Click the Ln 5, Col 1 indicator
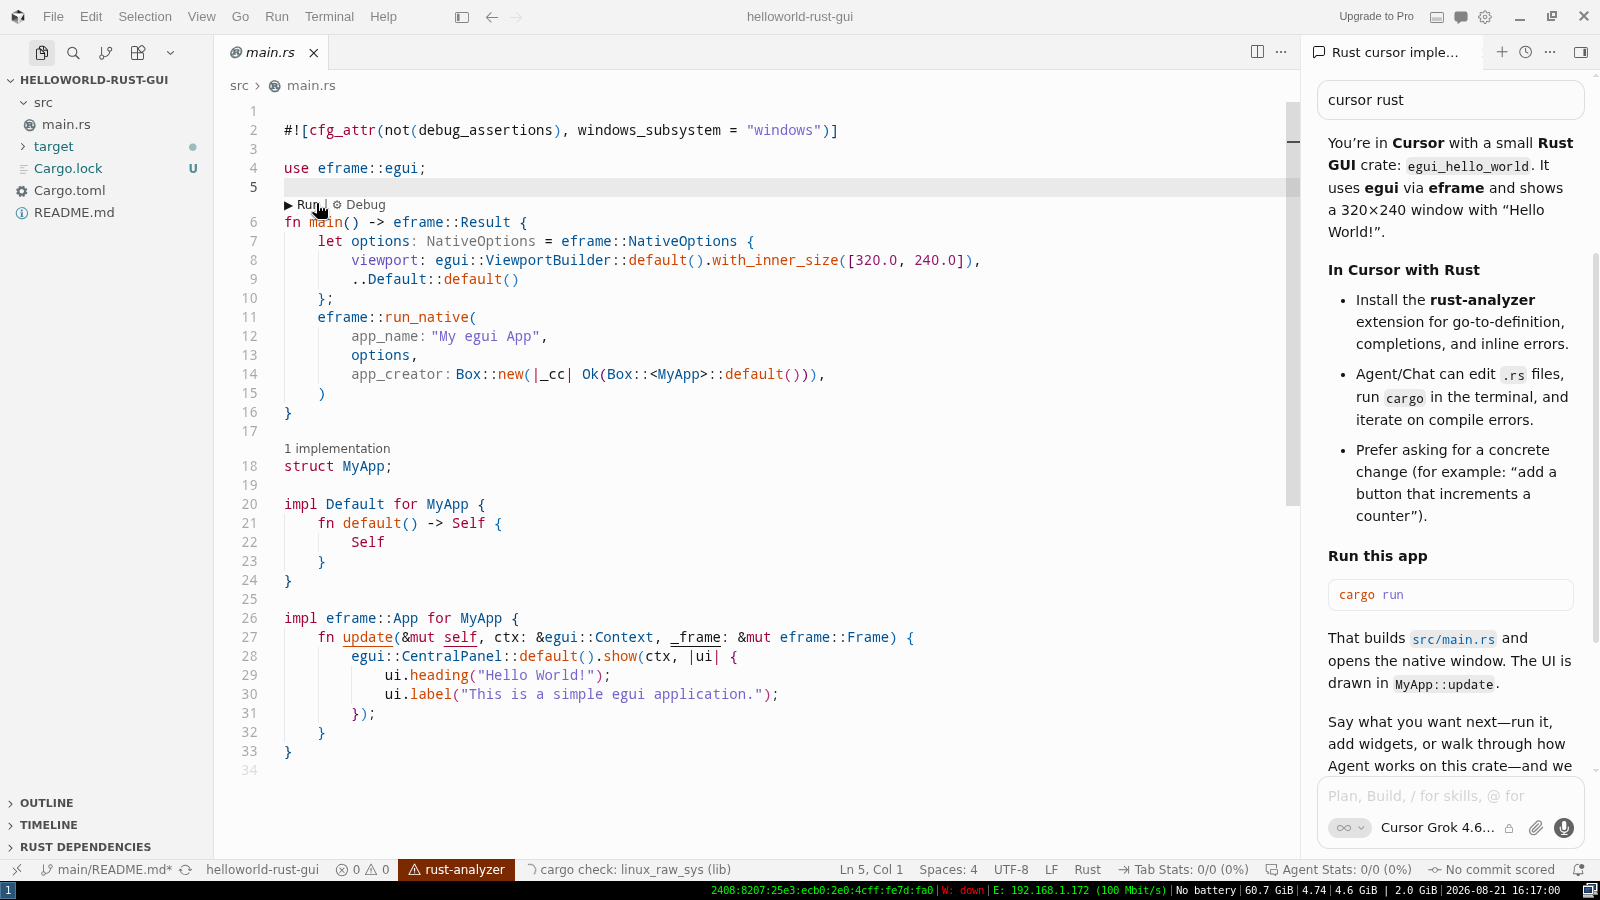The width and height of the screenshot is (1600, 900). pos(871,870)
